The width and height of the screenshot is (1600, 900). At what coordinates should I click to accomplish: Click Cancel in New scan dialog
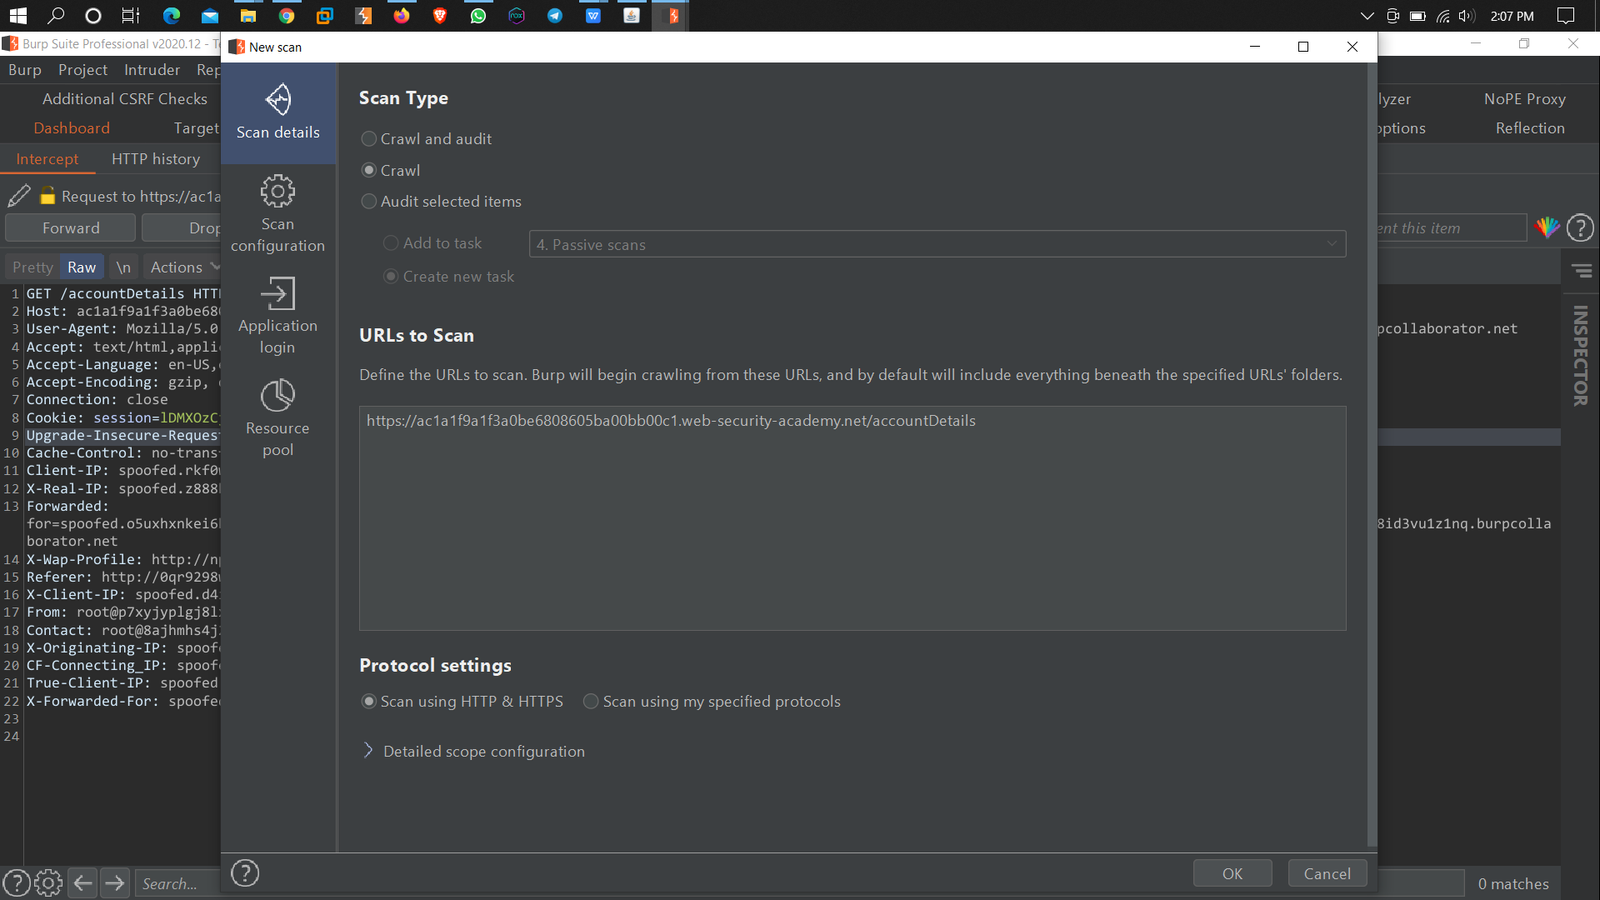[x=1327, y=873]
